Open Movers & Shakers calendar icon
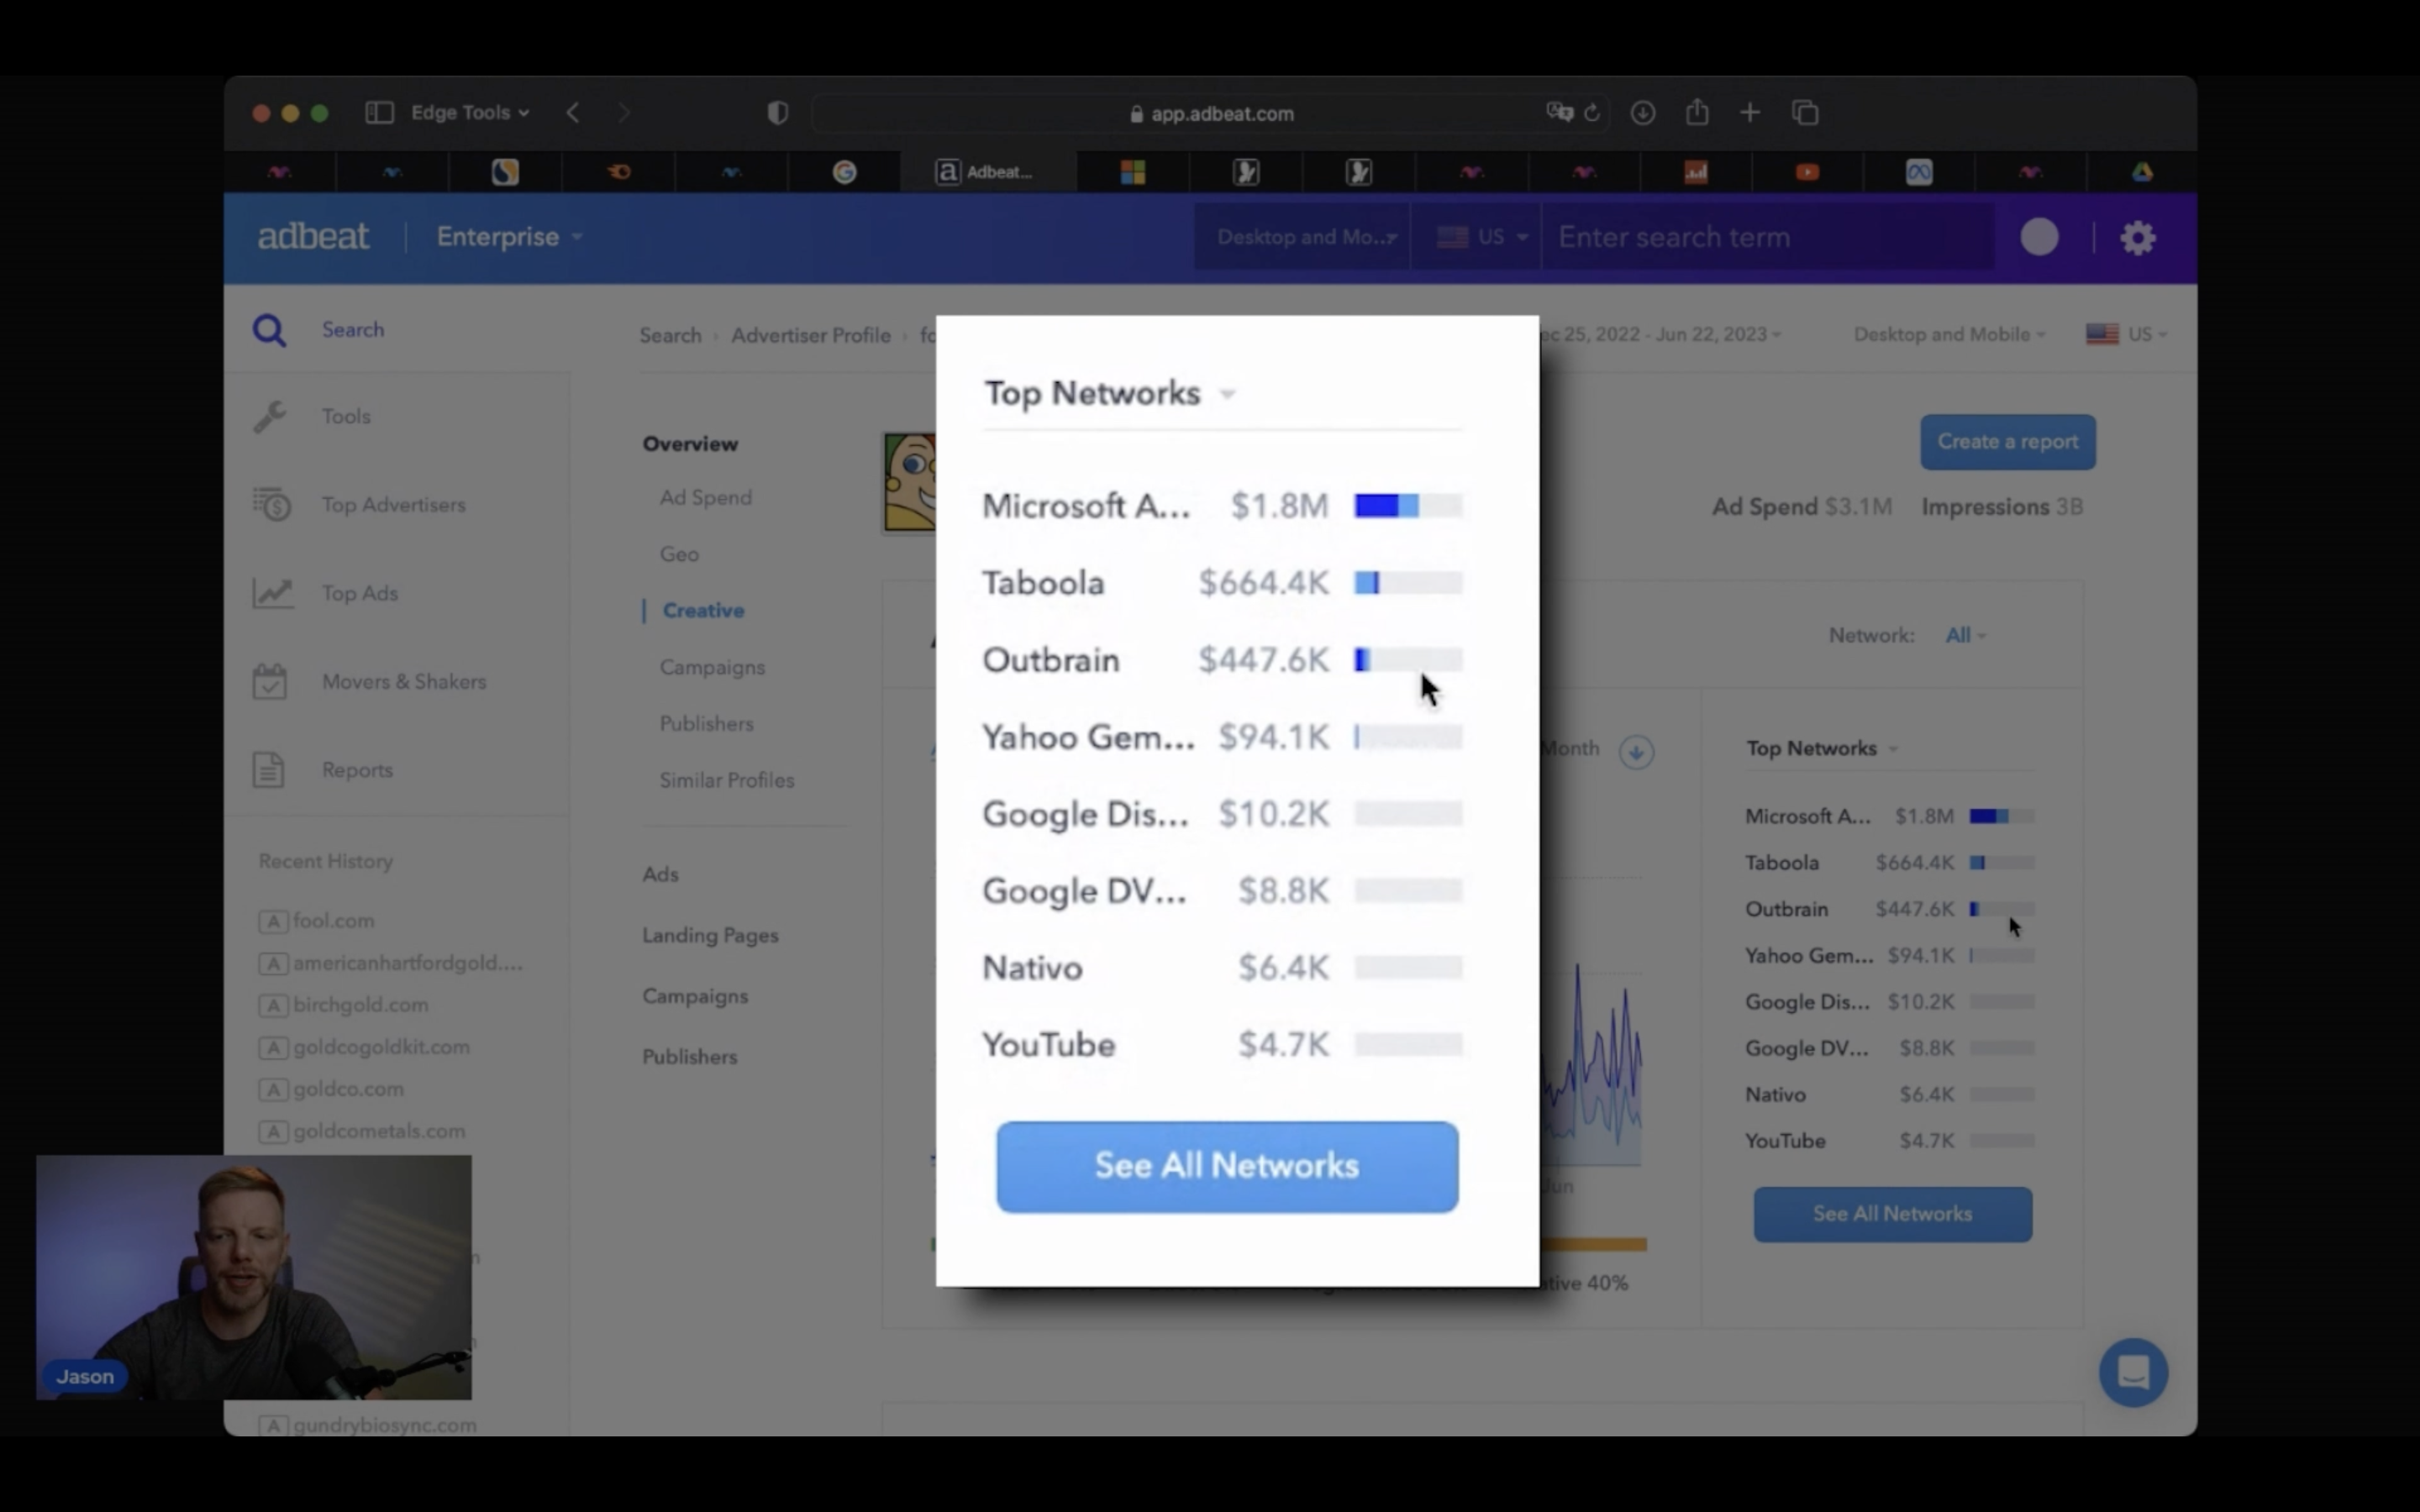Screen dimensions: 2420x1512 (269, 682)
